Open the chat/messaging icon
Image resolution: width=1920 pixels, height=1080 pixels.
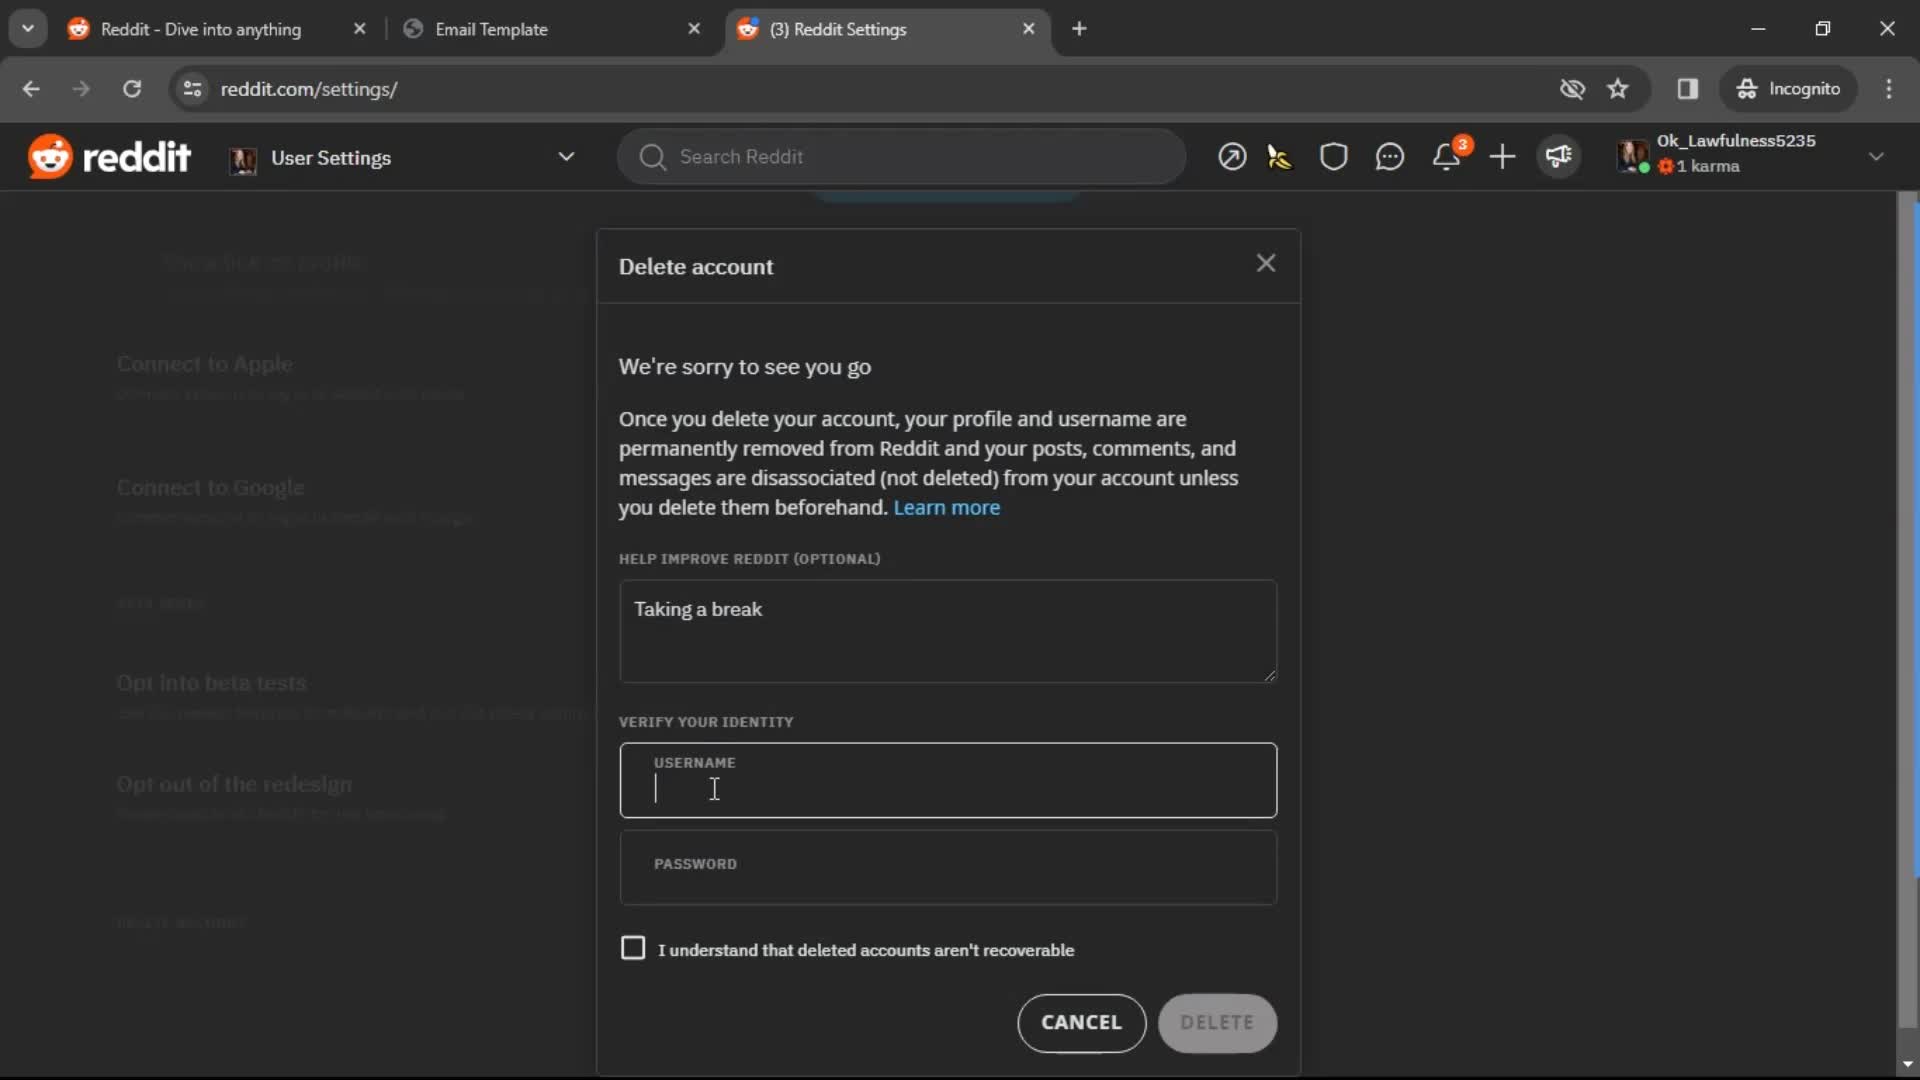pos(1391,156)
